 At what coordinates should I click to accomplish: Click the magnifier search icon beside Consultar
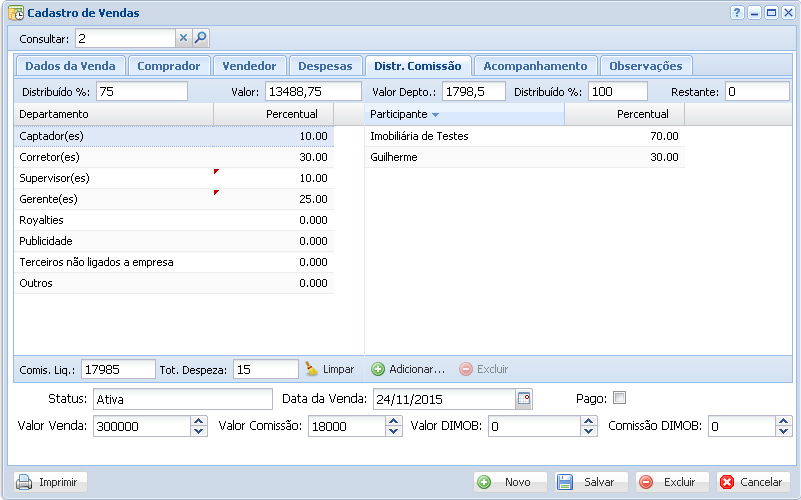(x=200, y=38)
